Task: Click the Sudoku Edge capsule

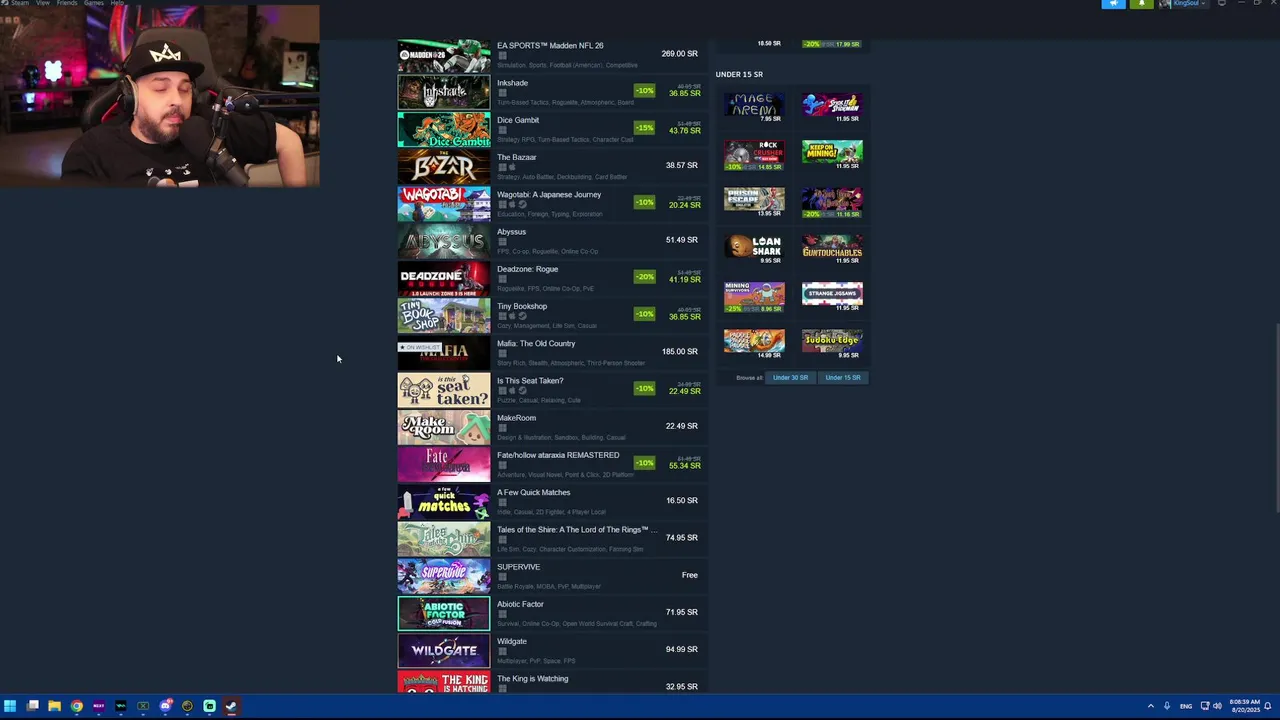Action: pyautogui.click(x=832, y=344)
